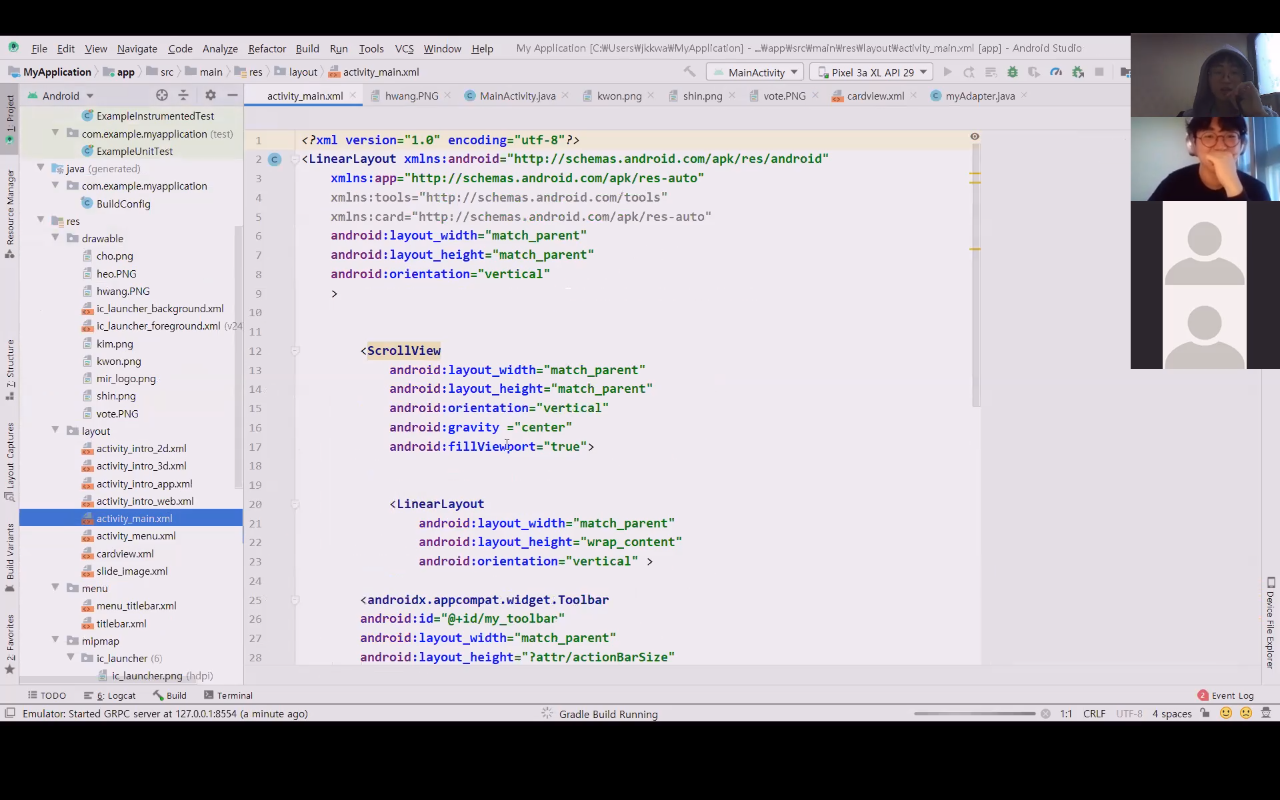Collapse the ScrollView fold marker on line 12

(295, 351)
